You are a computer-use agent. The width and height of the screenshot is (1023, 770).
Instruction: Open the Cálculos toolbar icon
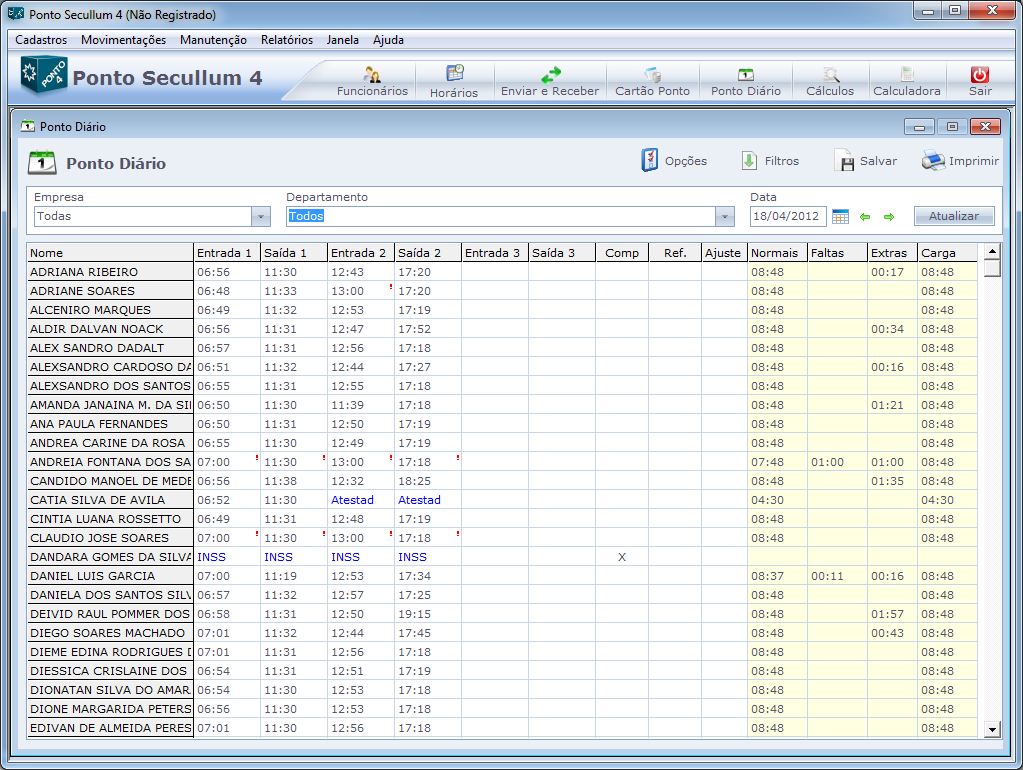tap(830, 74)
